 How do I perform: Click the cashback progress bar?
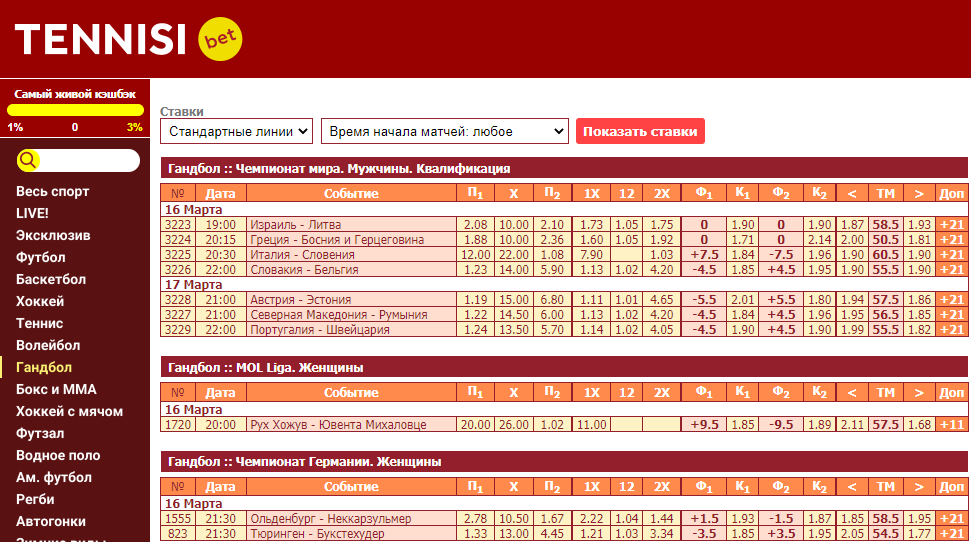(x=75, y=110)
